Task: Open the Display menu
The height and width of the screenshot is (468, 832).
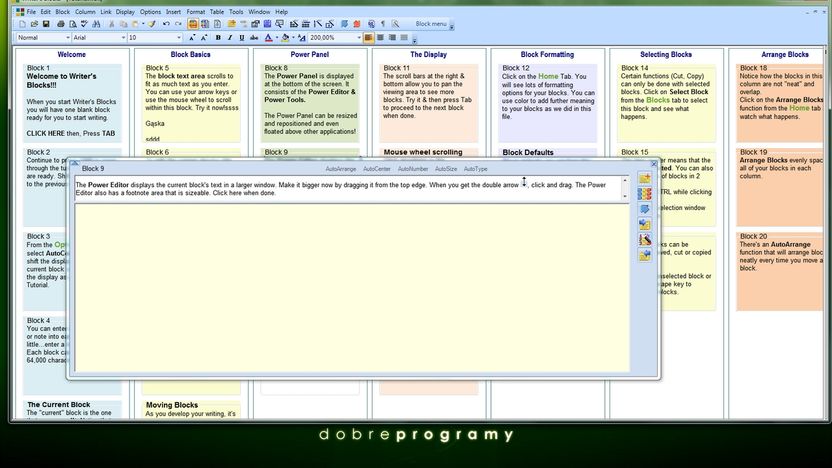Action: click(125, 12)
